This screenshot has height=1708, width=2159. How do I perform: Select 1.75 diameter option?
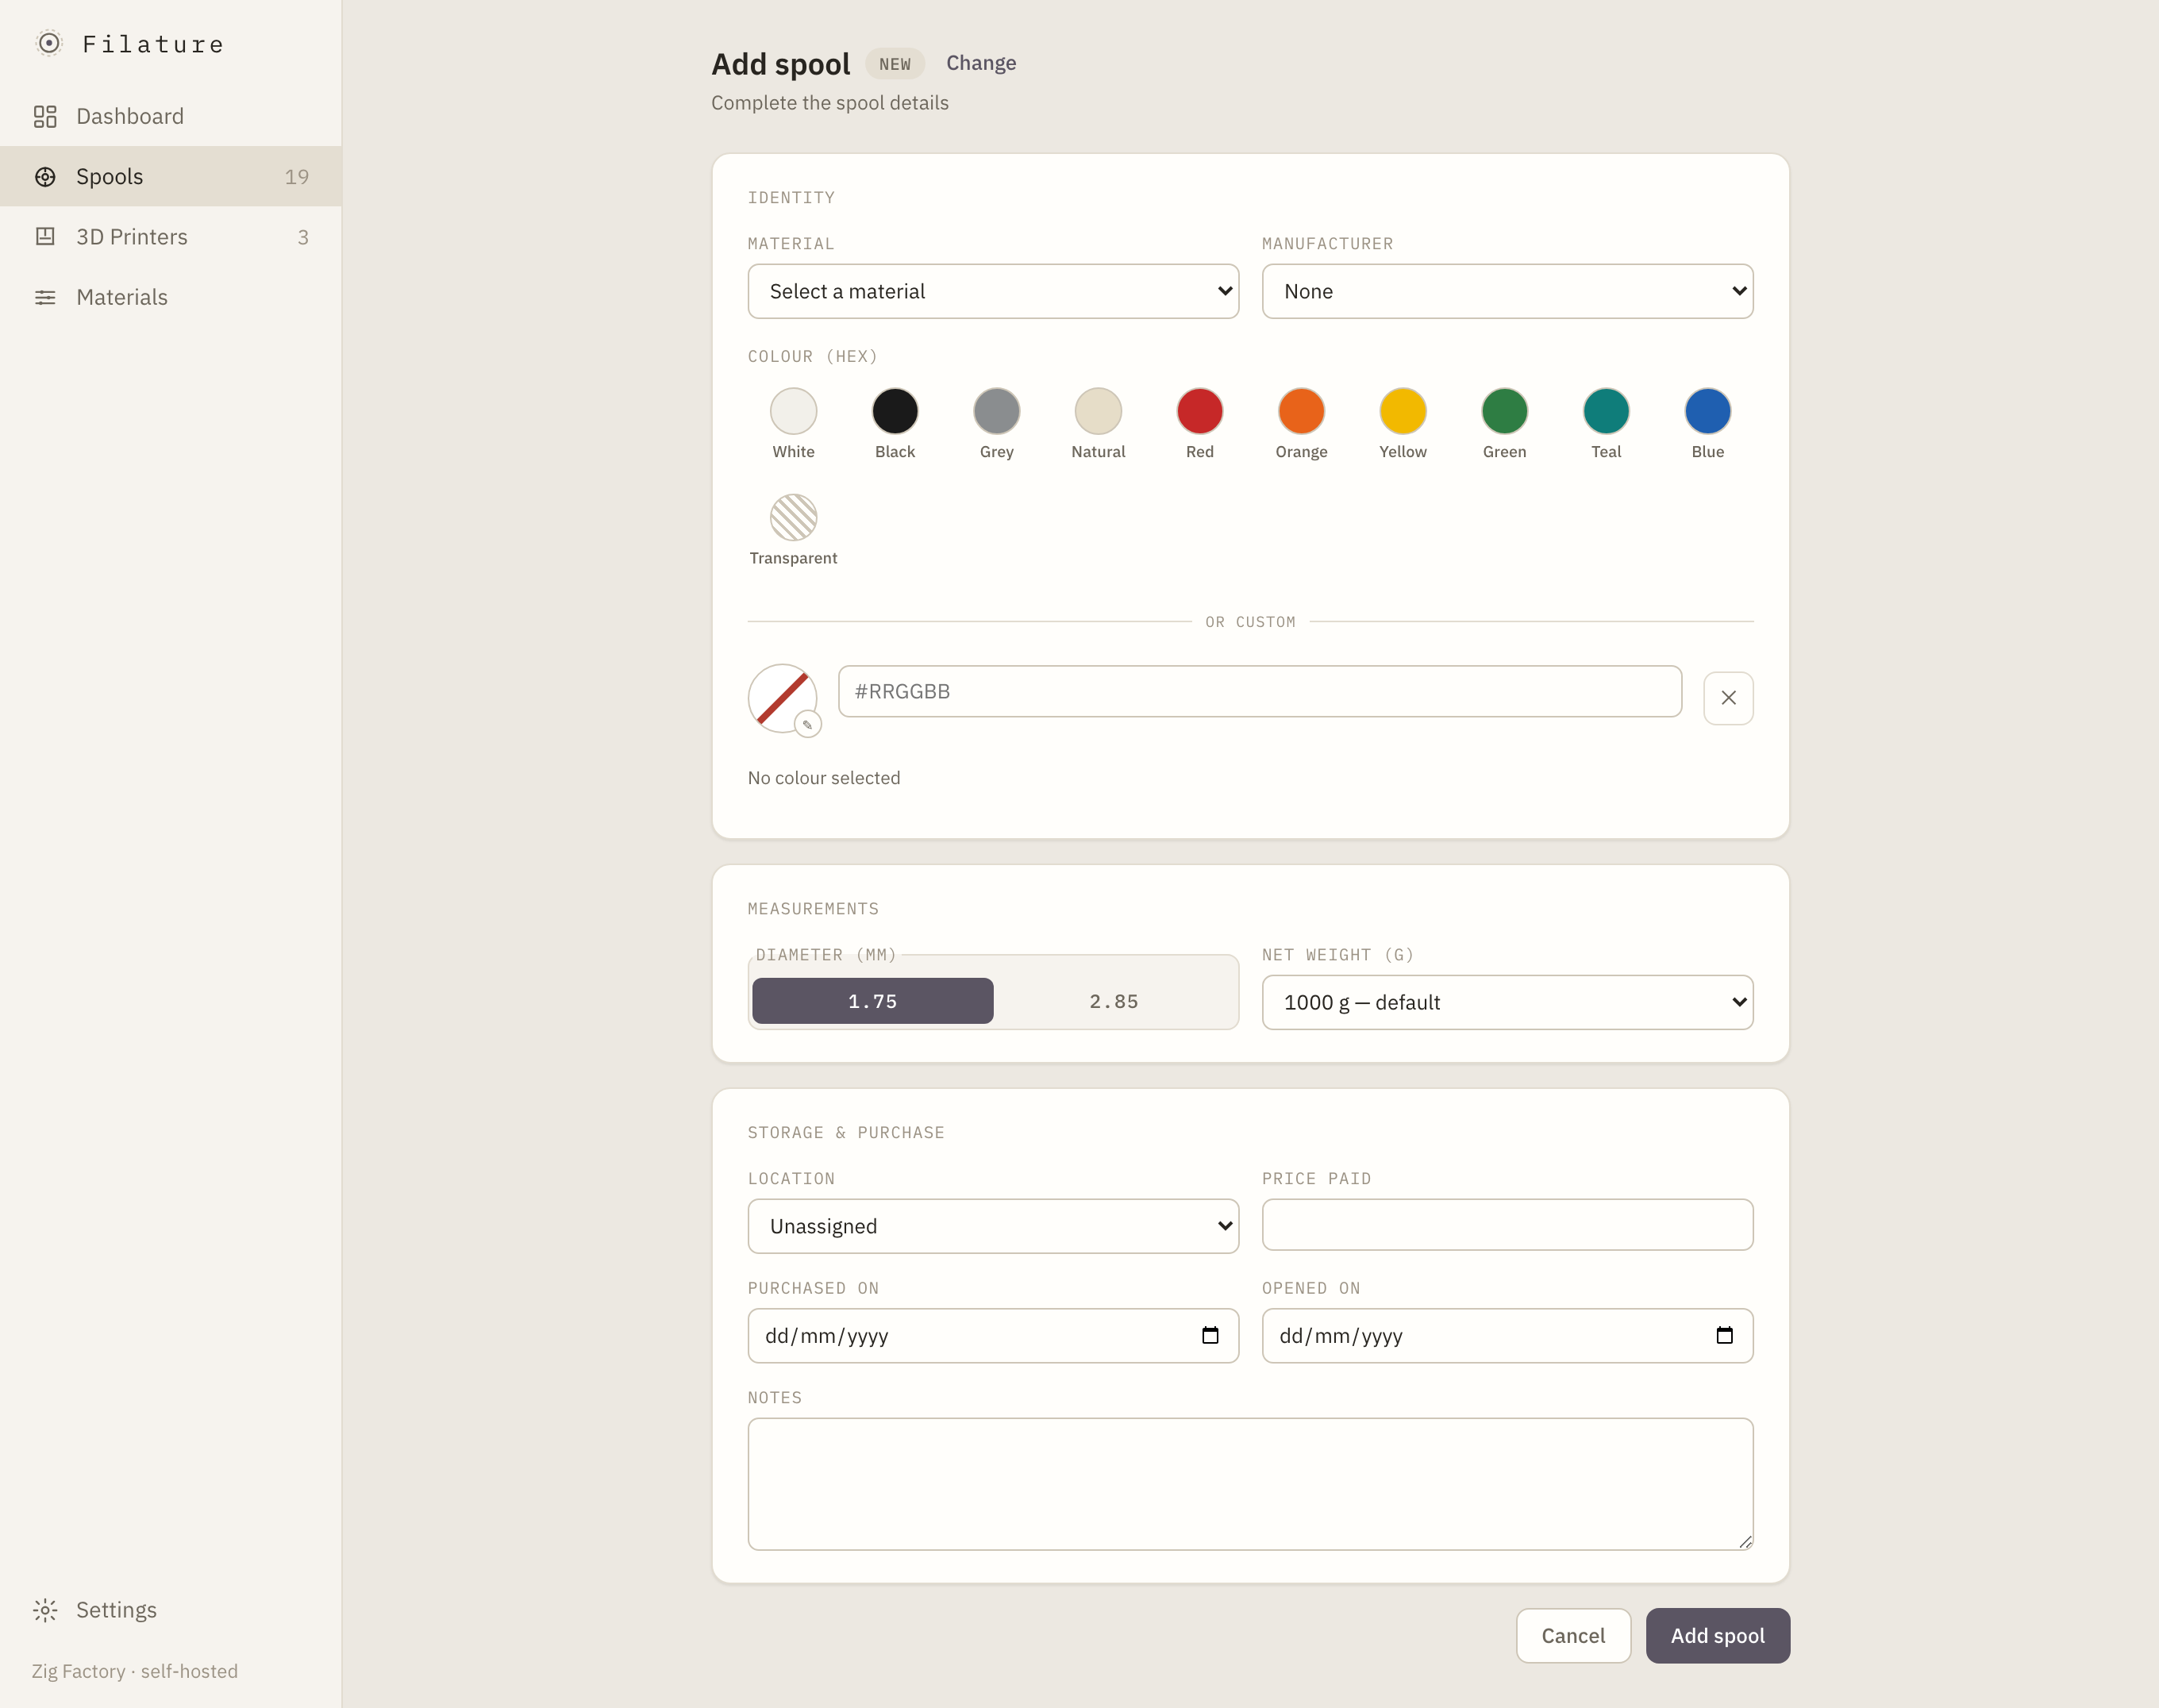[x=873, y=1001]
